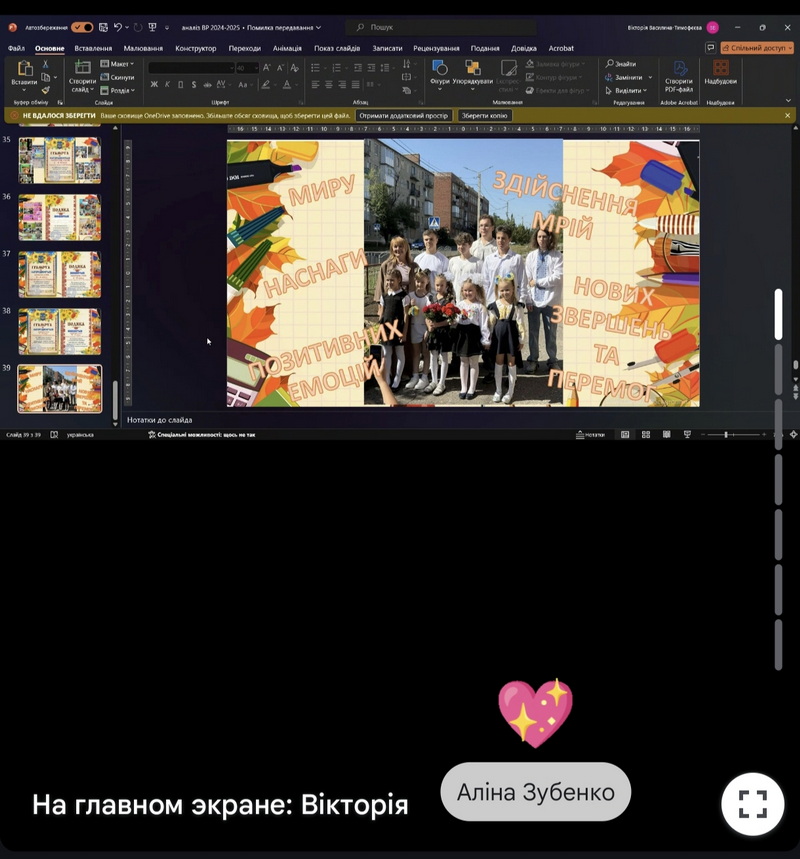Image resolution: width=800 pixels, height=859 pixels.
Task: Enter fullscreen with the bottom-right expand icon
Action: click(752, 804)
